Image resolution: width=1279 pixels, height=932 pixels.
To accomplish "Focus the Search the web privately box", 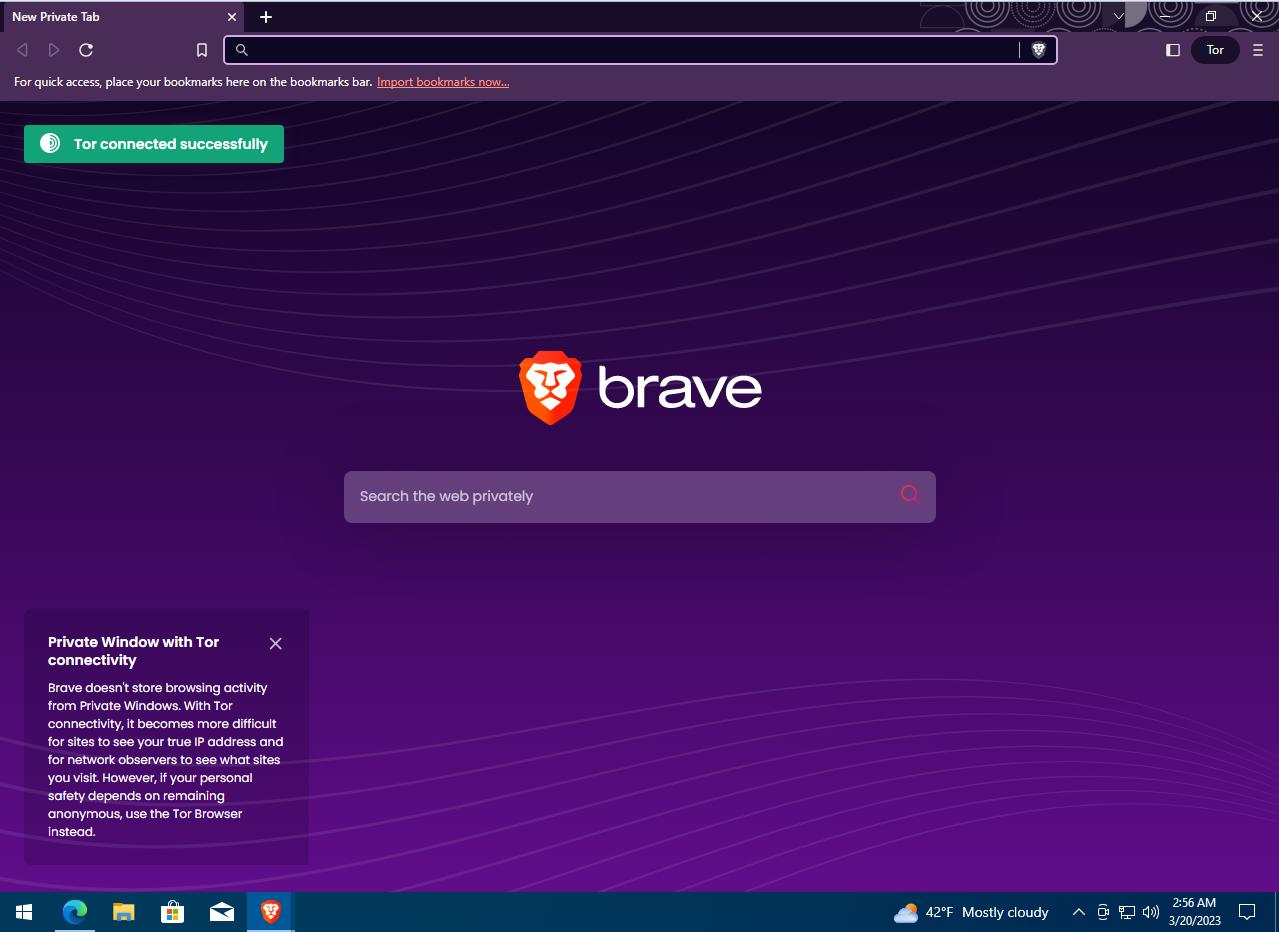I will pyautogui.click(x=640, y=497).
